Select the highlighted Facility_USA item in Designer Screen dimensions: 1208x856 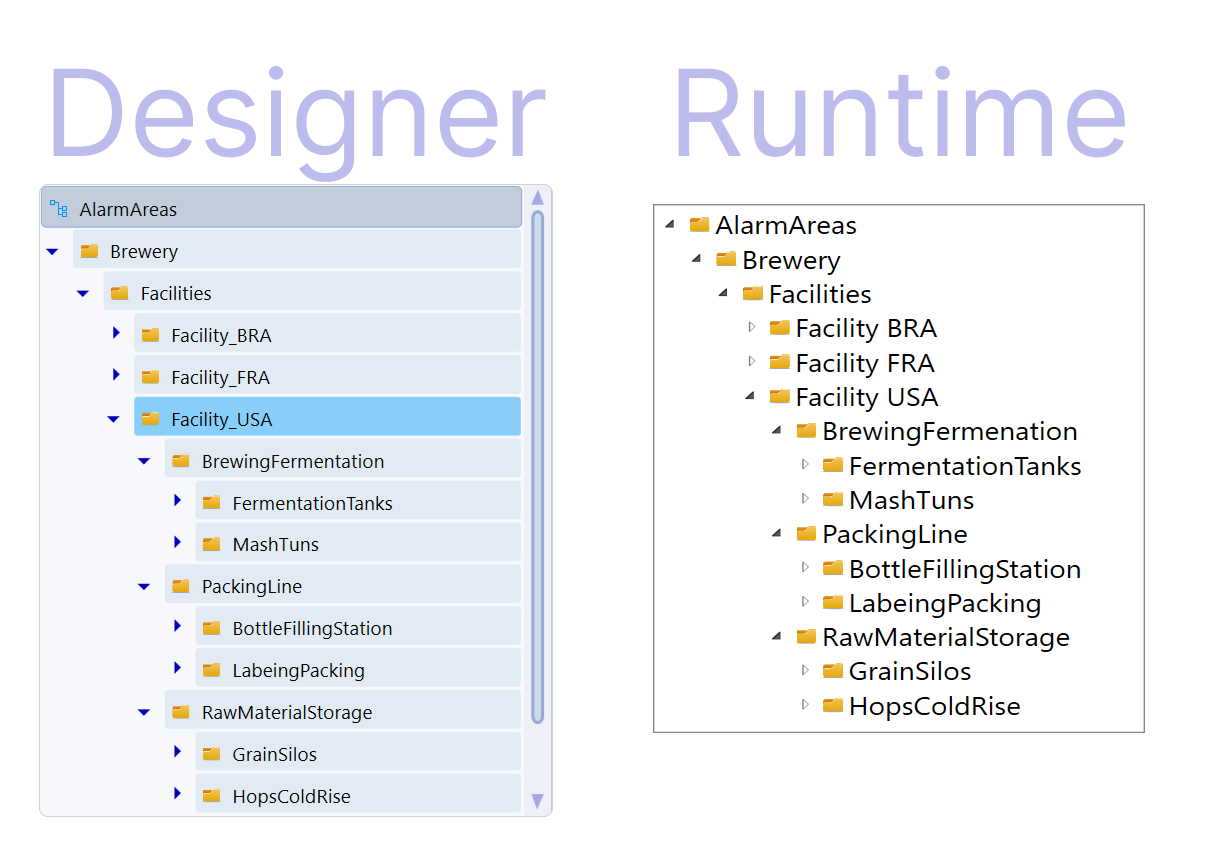327,418
